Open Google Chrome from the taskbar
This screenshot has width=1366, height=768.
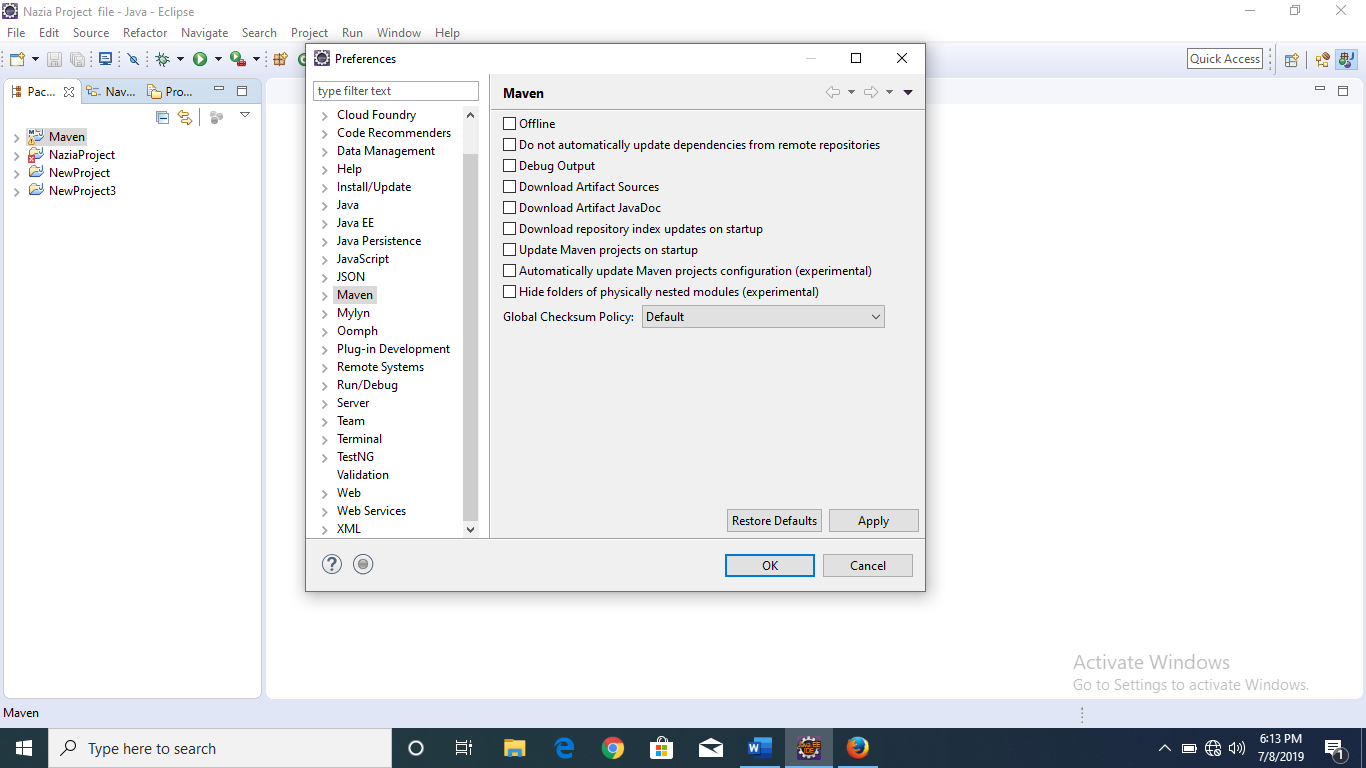coord(613,748)
